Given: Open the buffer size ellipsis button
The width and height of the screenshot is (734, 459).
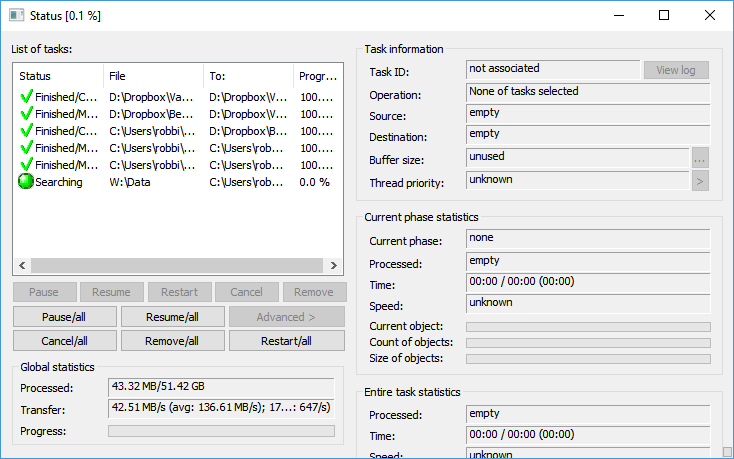Looking at the screenshot, I should click(700, 158).
